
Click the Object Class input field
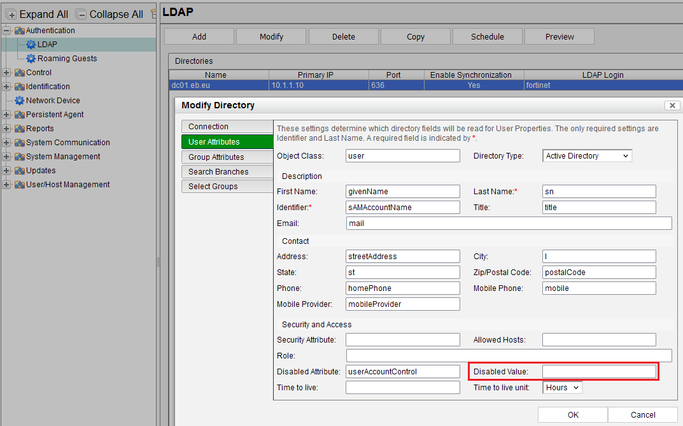click(x=402, y=156)
